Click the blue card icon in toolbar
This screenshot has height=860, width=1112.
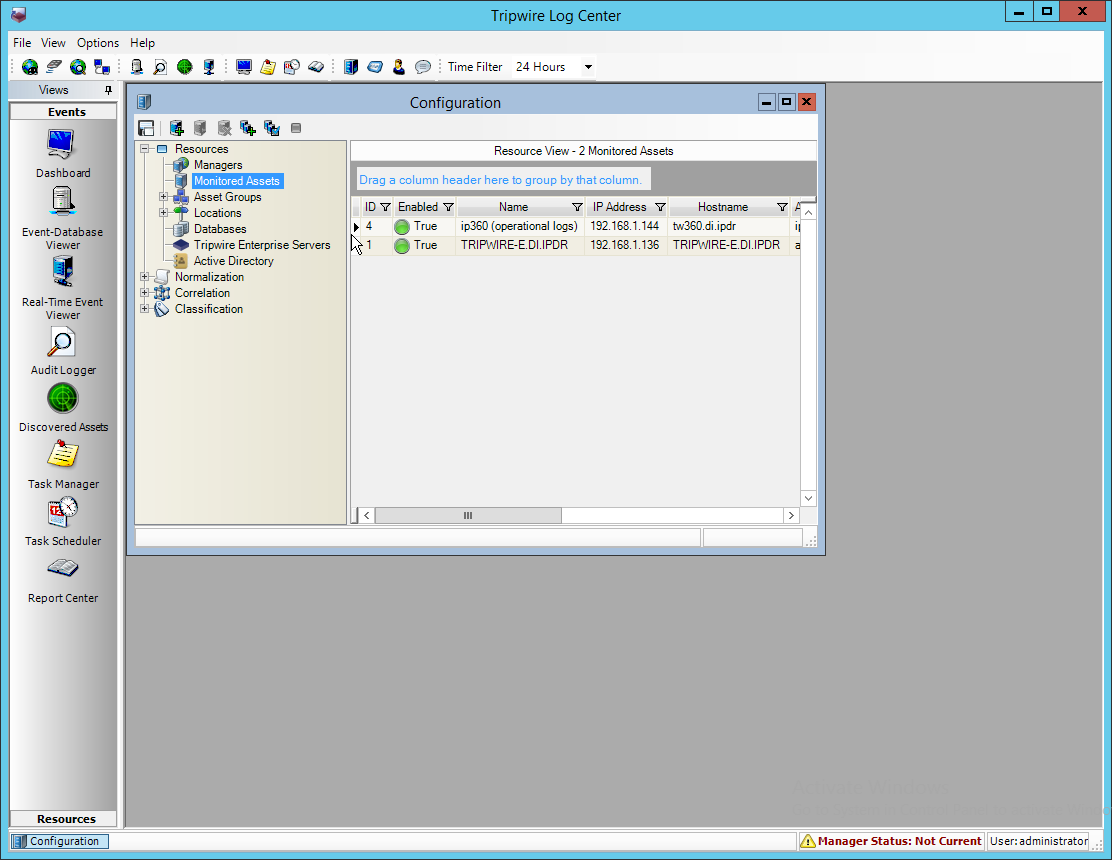pyautogui.click(x=375, y=67)
